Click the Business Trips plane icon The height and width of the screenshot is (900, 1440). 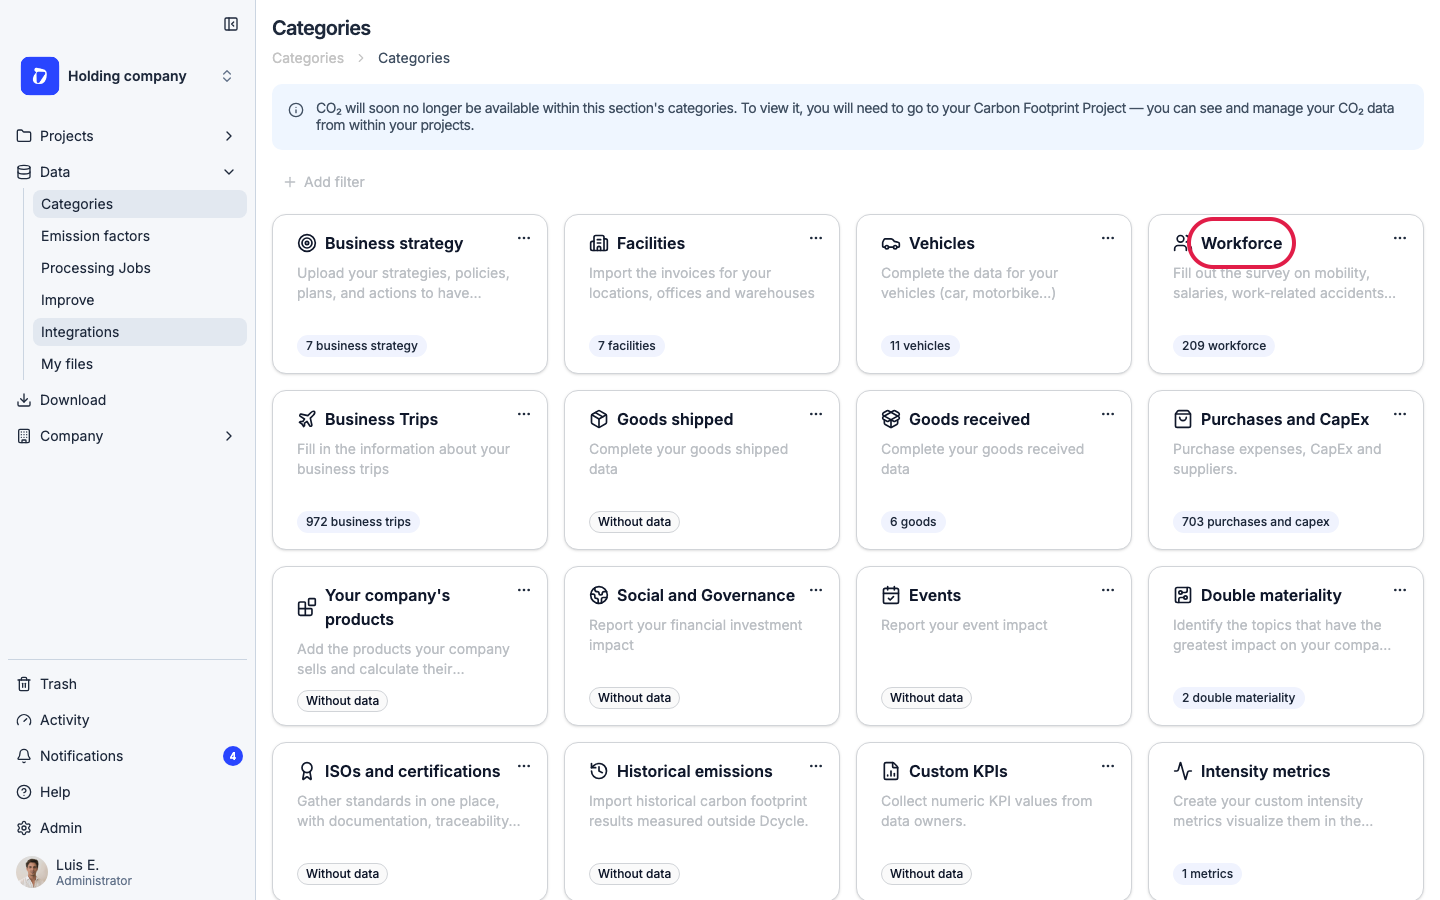coord(307,419)
